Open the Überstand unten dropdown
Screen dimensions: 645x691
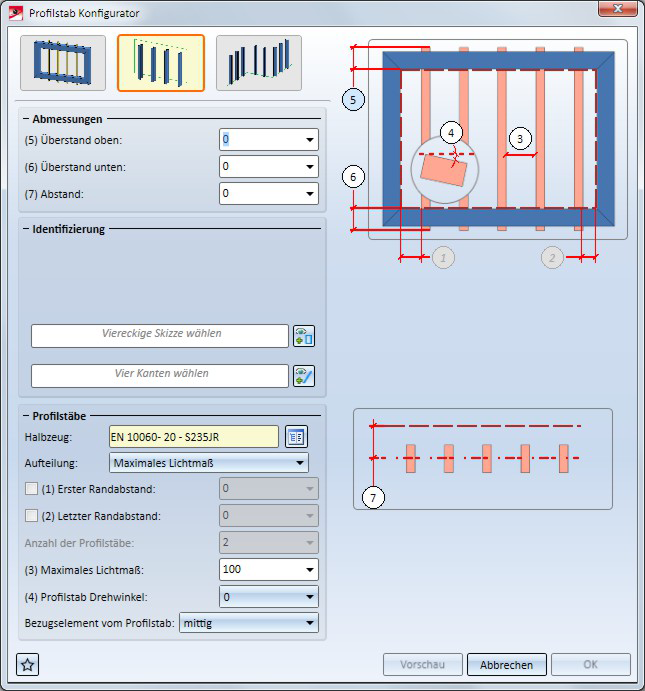pos(310,167)
